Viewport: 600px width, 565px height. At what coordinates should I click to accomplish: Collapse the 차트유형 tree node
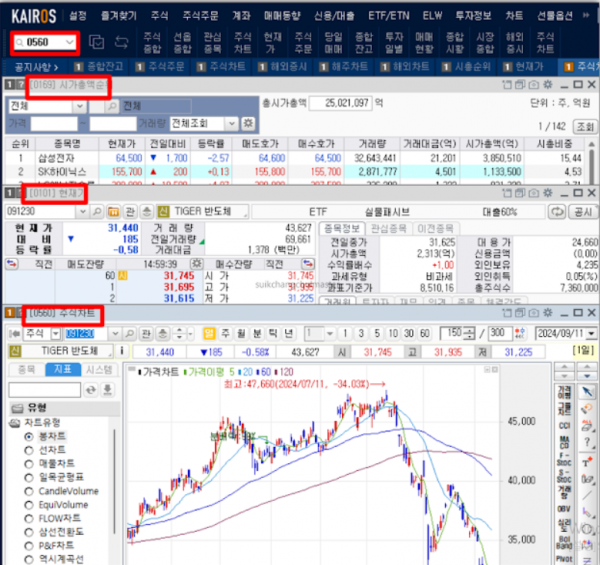click(15, 422)
